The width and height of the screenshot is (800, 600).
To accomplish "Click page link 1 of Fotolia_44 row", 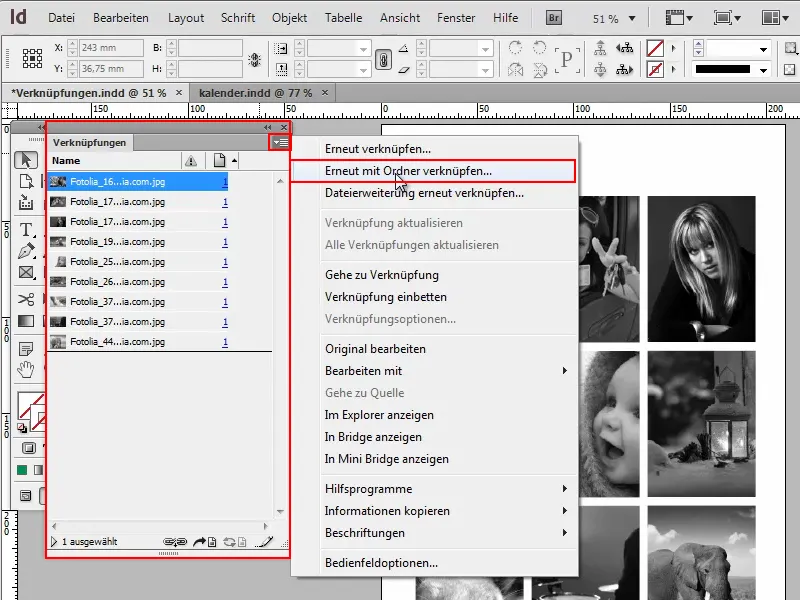I will [225, 342].
